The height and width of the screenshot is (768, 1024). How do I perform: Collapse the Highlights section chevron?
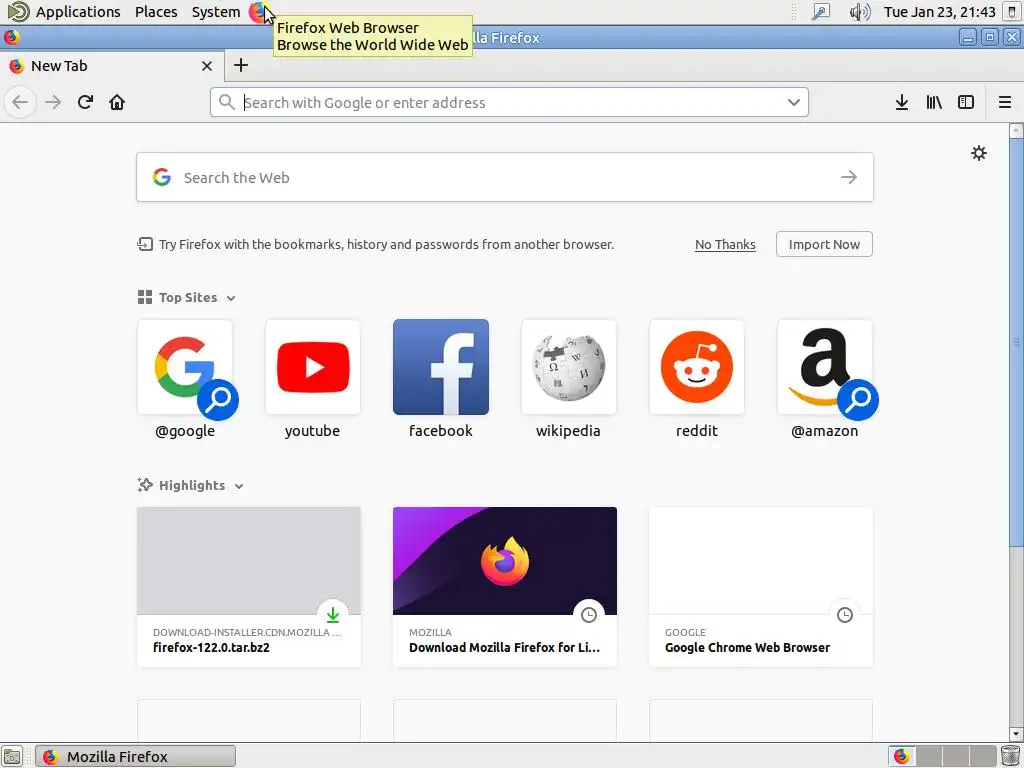(x=239, y=487)
